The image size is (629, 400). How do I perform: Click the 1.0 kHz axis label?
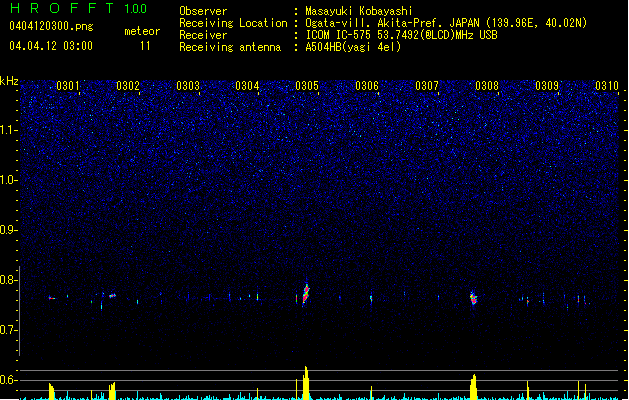(9, 180)
